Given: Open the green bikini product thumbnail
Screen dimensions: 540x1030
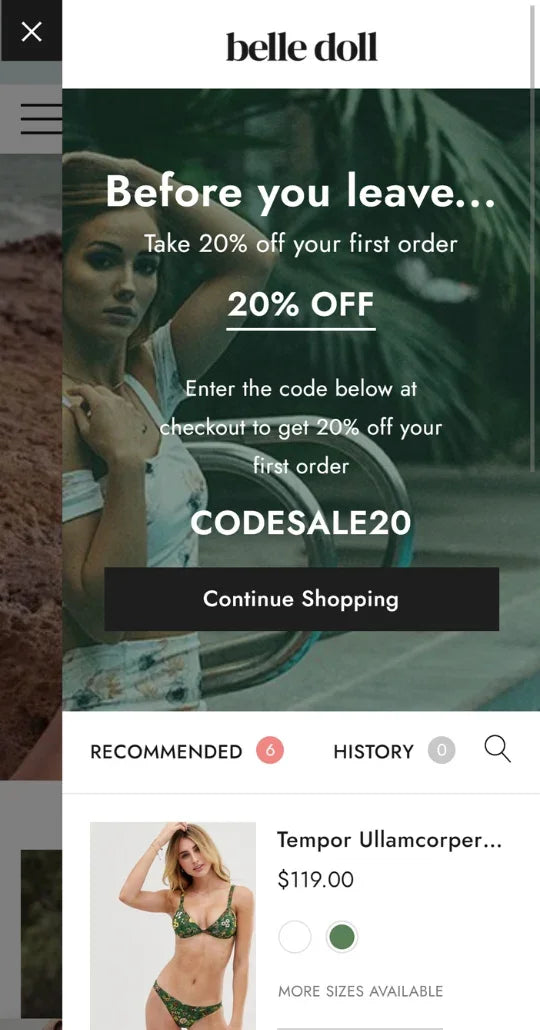Looking at the screenshot, I should (x=173, y=926).
